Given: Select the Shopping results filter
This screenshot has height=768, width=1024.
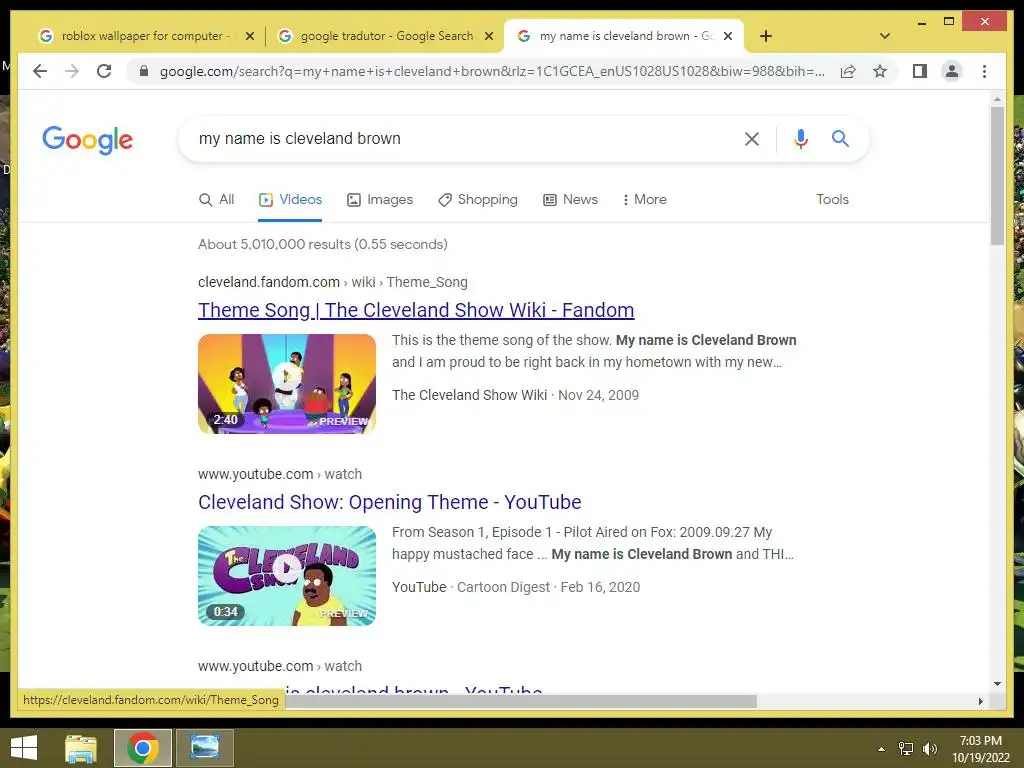Looking at the screenshot, I should click(477, 199).
